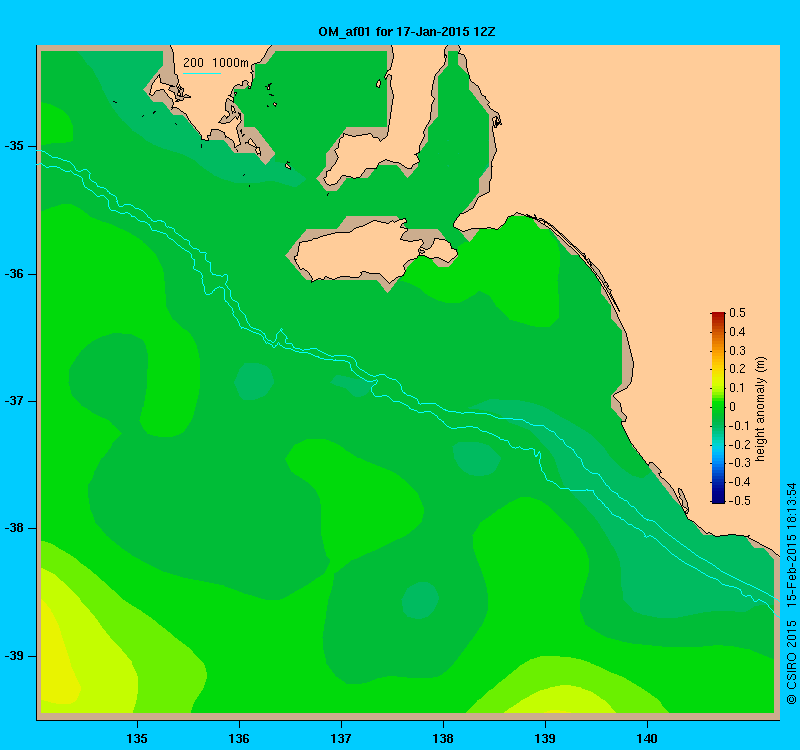Click the 135 longitude axis label
This screenshot has height=750, width=800.
(x=137, y=738)
